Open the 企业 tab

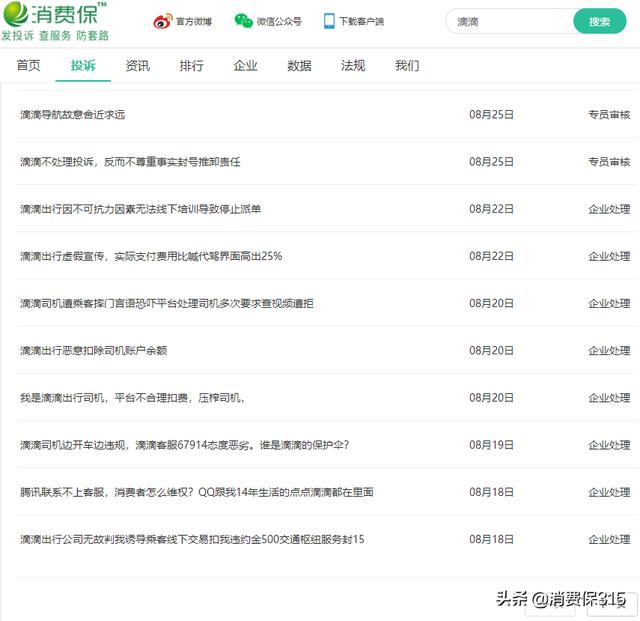point(245,65)
